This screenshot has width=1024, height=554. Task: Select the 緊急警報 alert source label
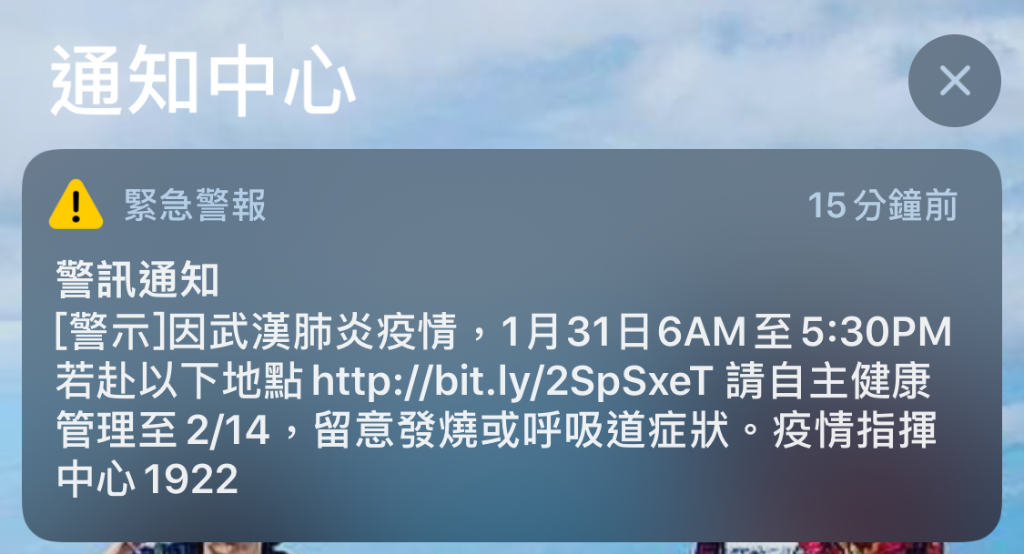(x=195, y=205)
